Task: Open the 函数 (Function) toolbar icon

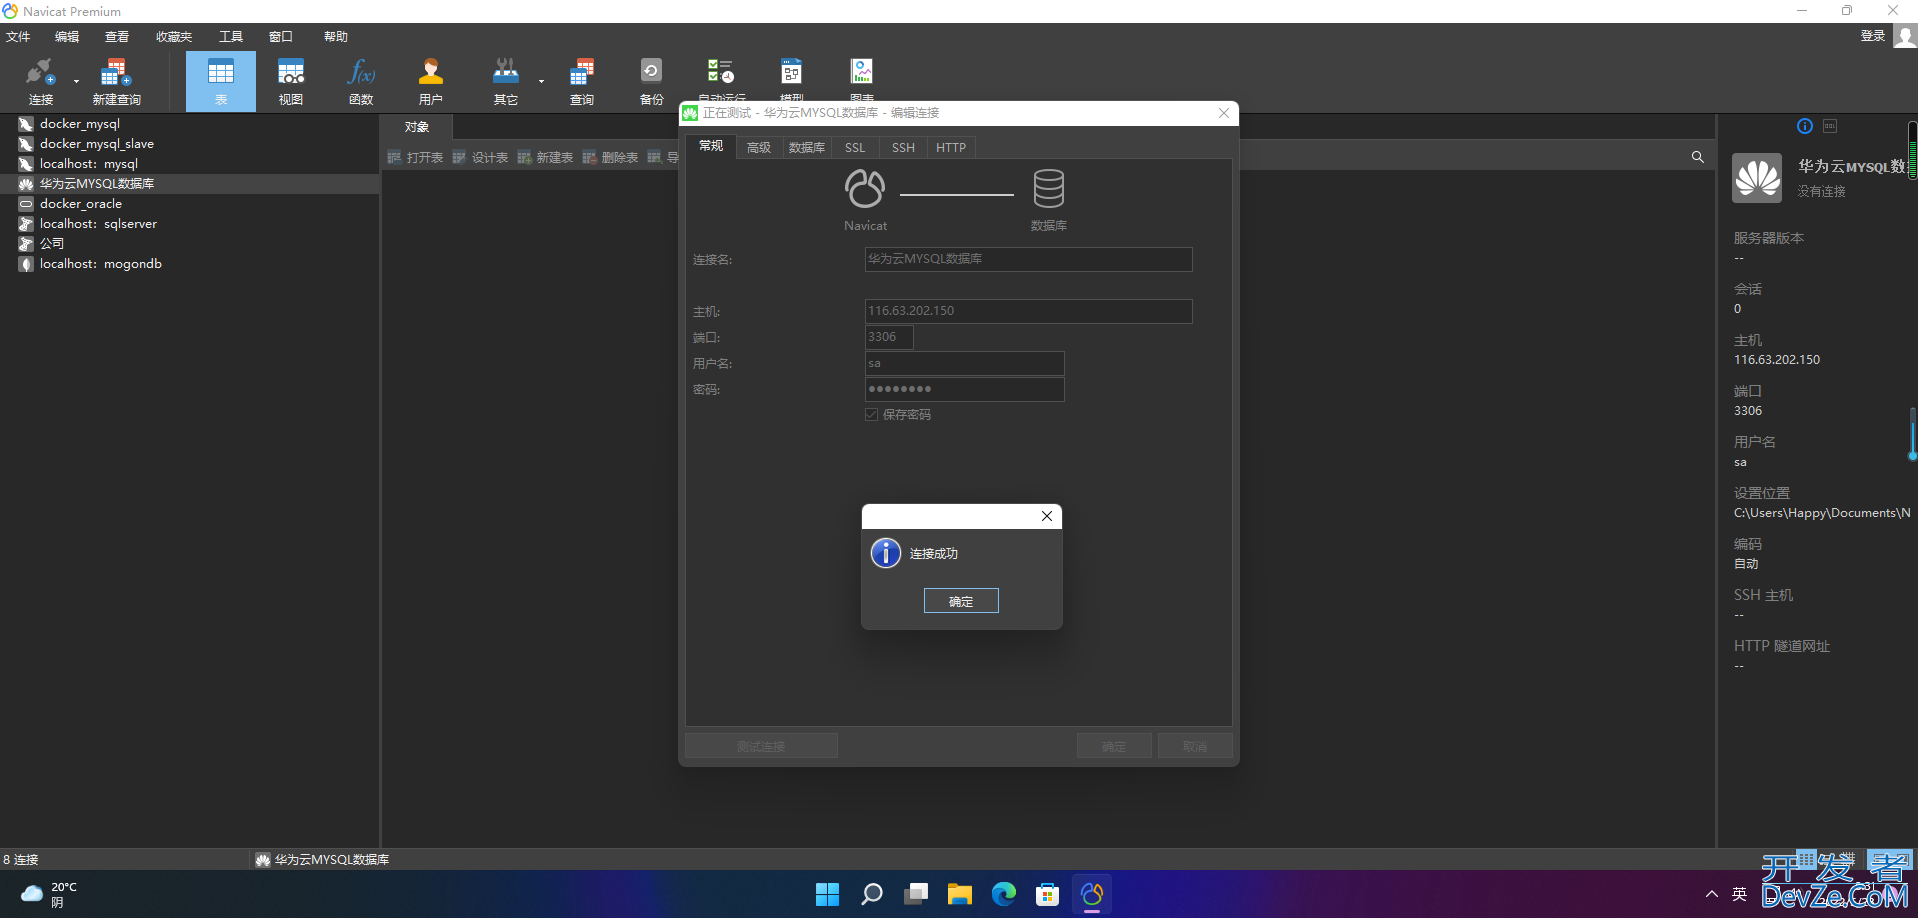Action: (361, 81)
